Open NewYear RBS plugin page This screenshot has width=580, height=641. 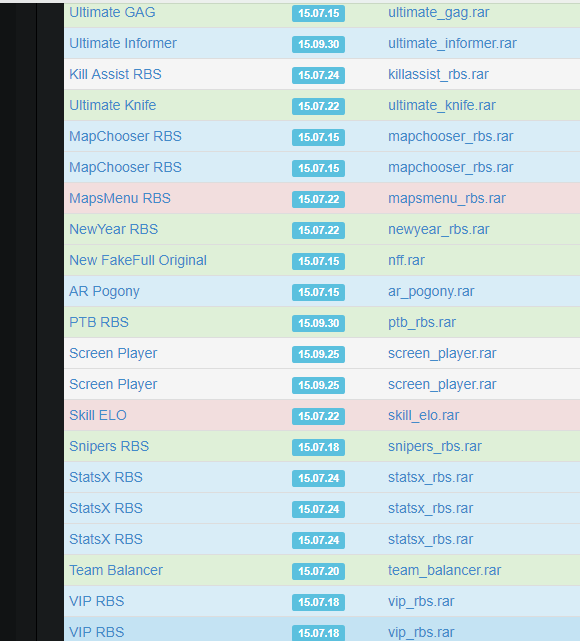(x=113, y=229)
